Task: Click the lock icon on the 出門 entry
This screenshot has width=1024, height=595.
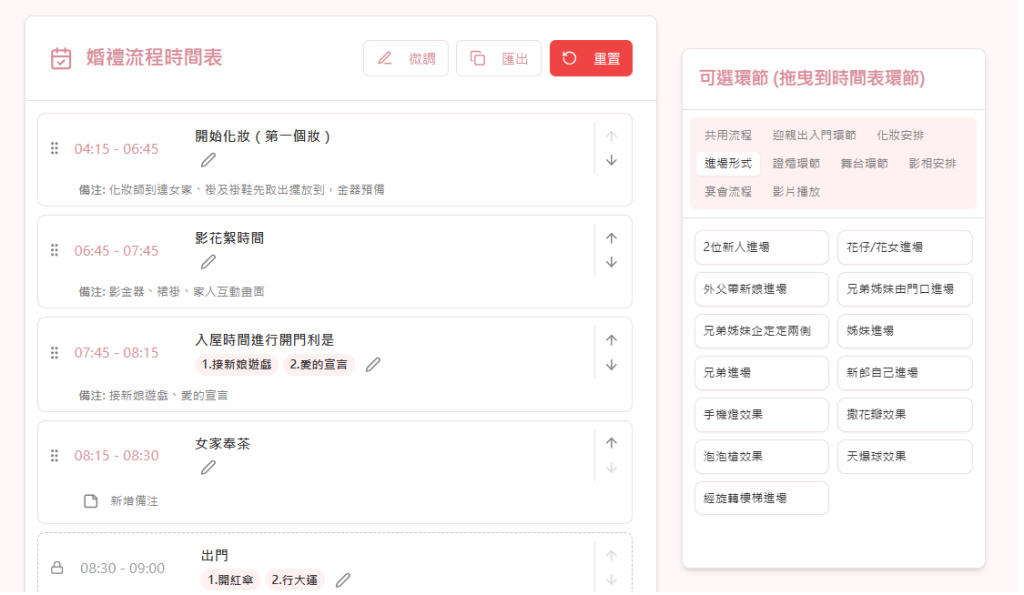Action: coord(55,568)
